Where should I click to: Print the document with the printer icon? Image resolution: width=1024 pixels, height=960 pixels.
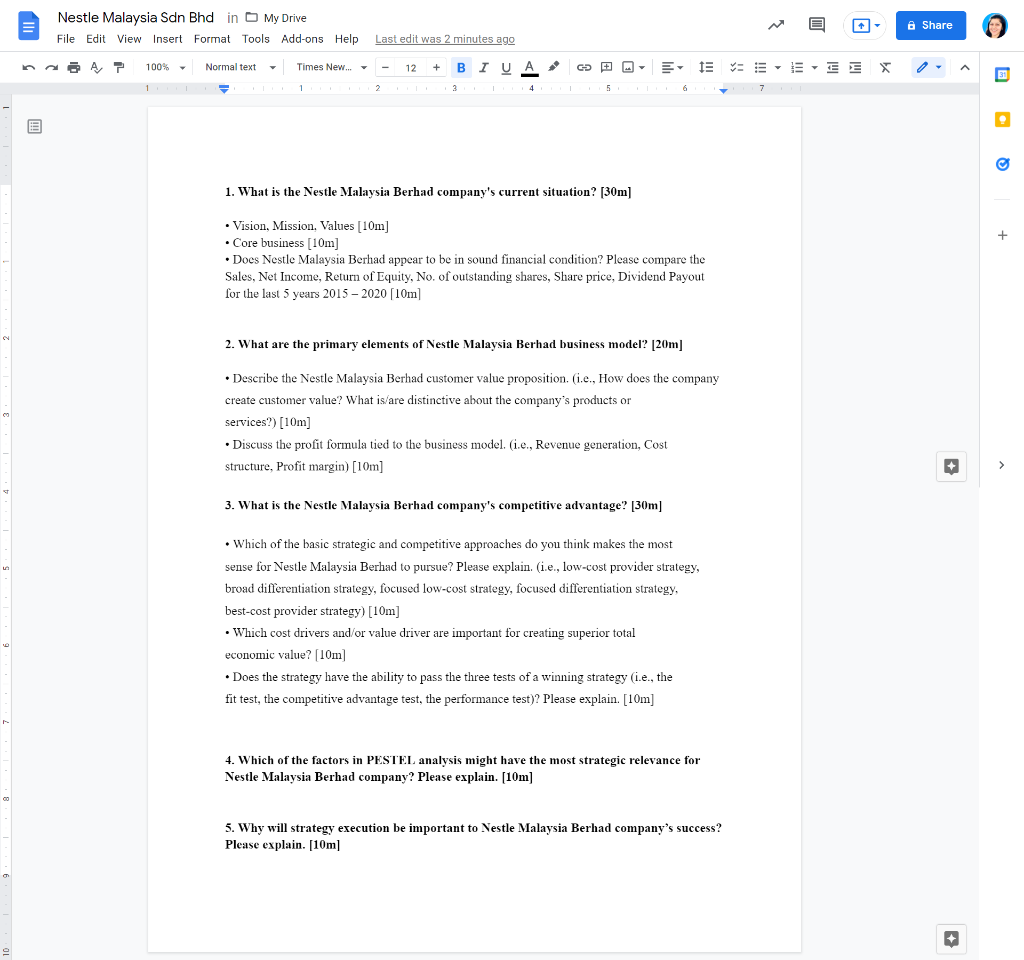click(x=74, y=67)
